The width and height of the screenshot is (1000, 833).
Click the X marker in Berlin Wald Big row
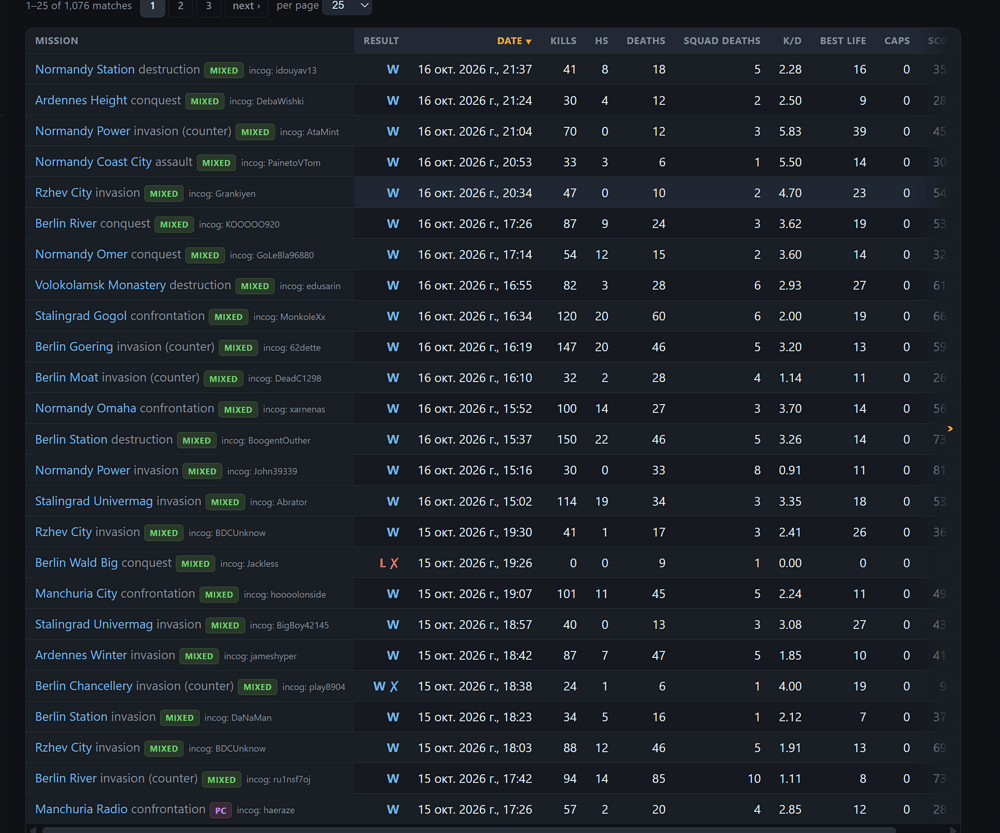[x=394, y=563]
